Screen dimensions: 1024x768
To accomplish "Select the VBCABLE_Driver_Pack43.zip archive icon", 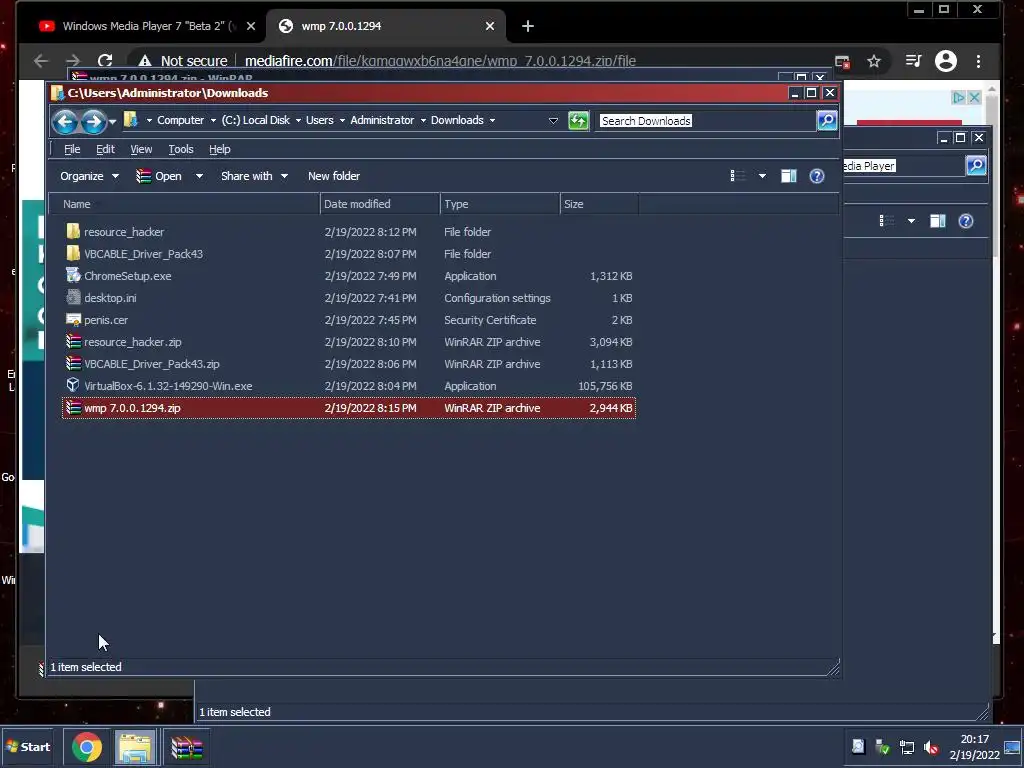I will pyautogui.click(x=73, y=364).
